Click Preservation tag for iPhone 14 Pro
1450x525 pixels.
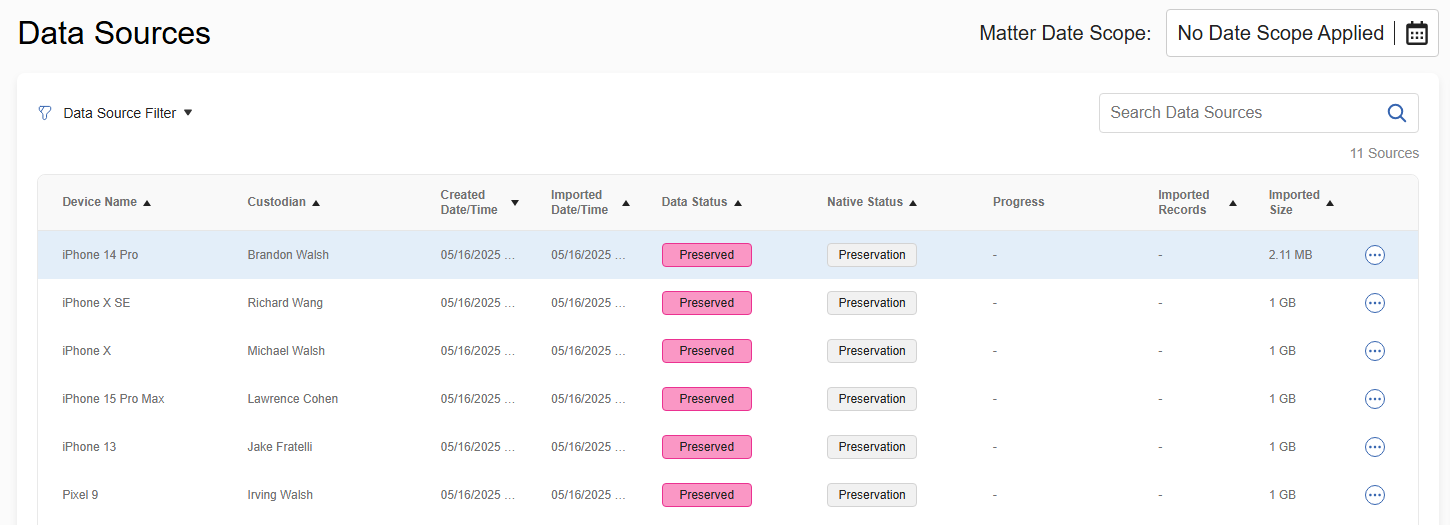(872, 255)
